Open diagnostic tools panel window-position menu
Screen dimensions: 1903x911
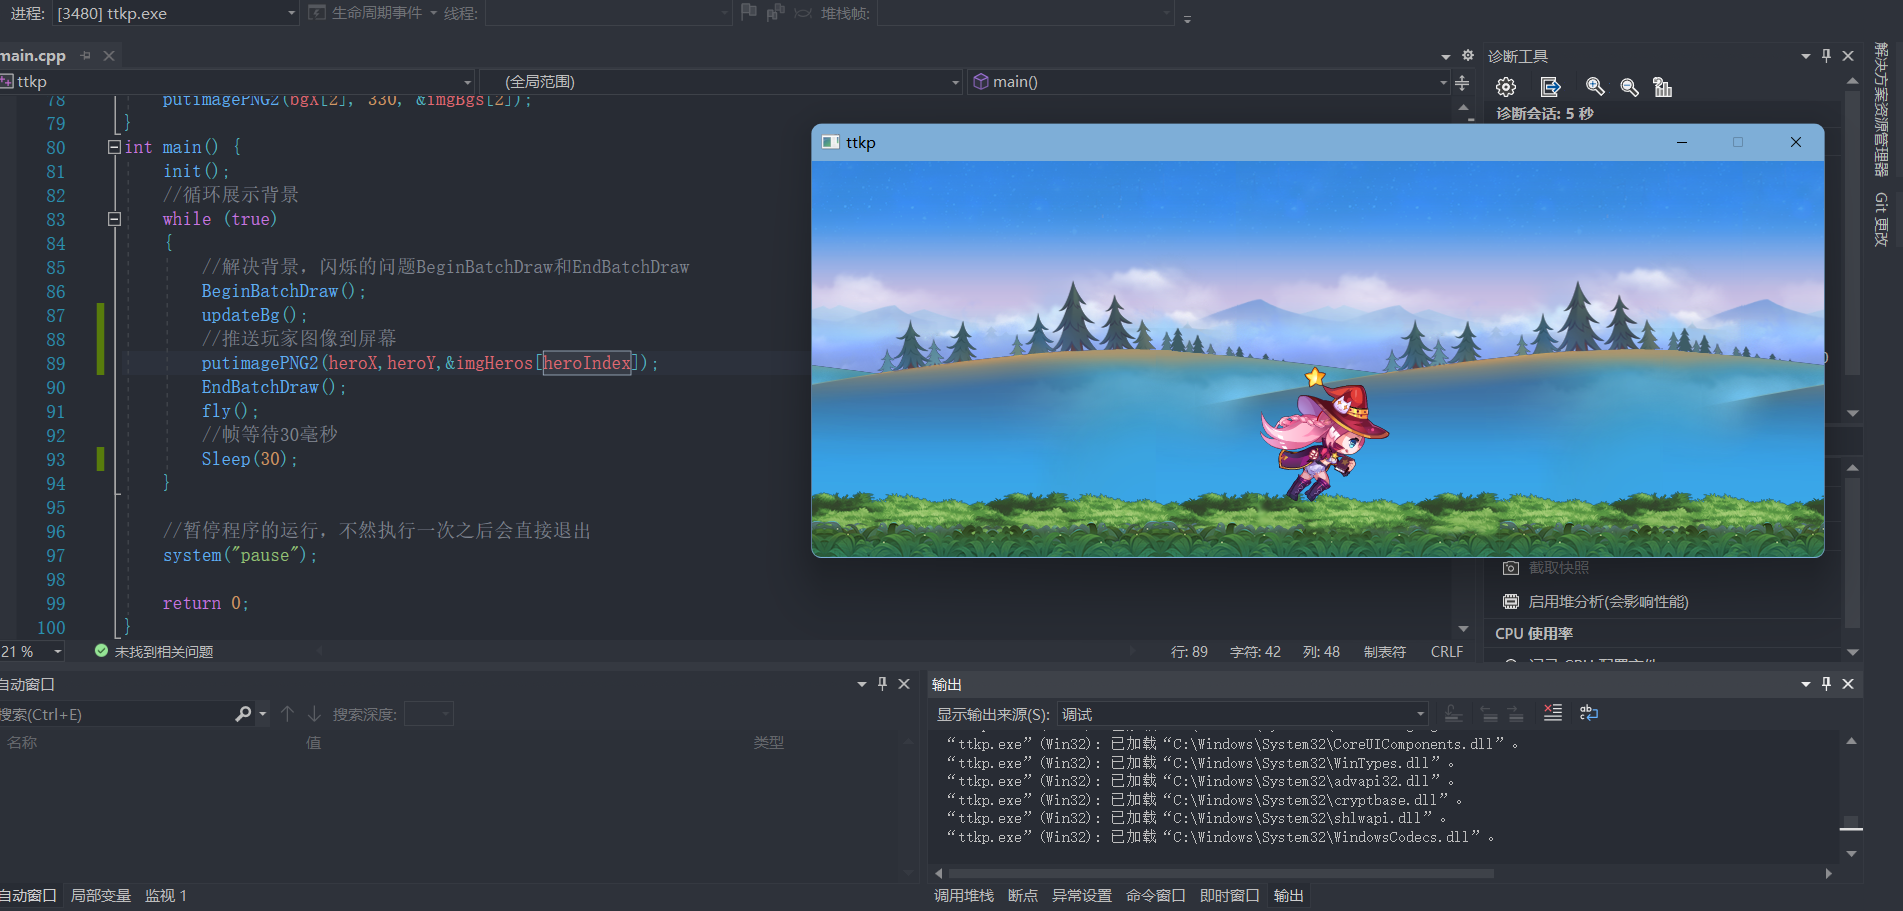(1806, 56)
